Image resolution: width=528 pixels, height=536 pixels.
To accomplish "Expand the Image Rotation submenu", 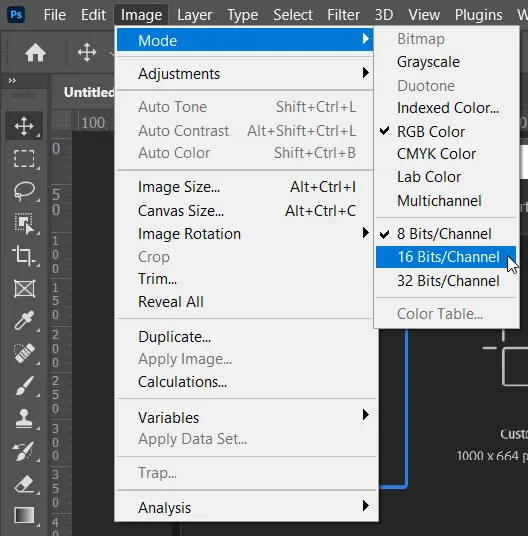I will [x=245, y=234].
